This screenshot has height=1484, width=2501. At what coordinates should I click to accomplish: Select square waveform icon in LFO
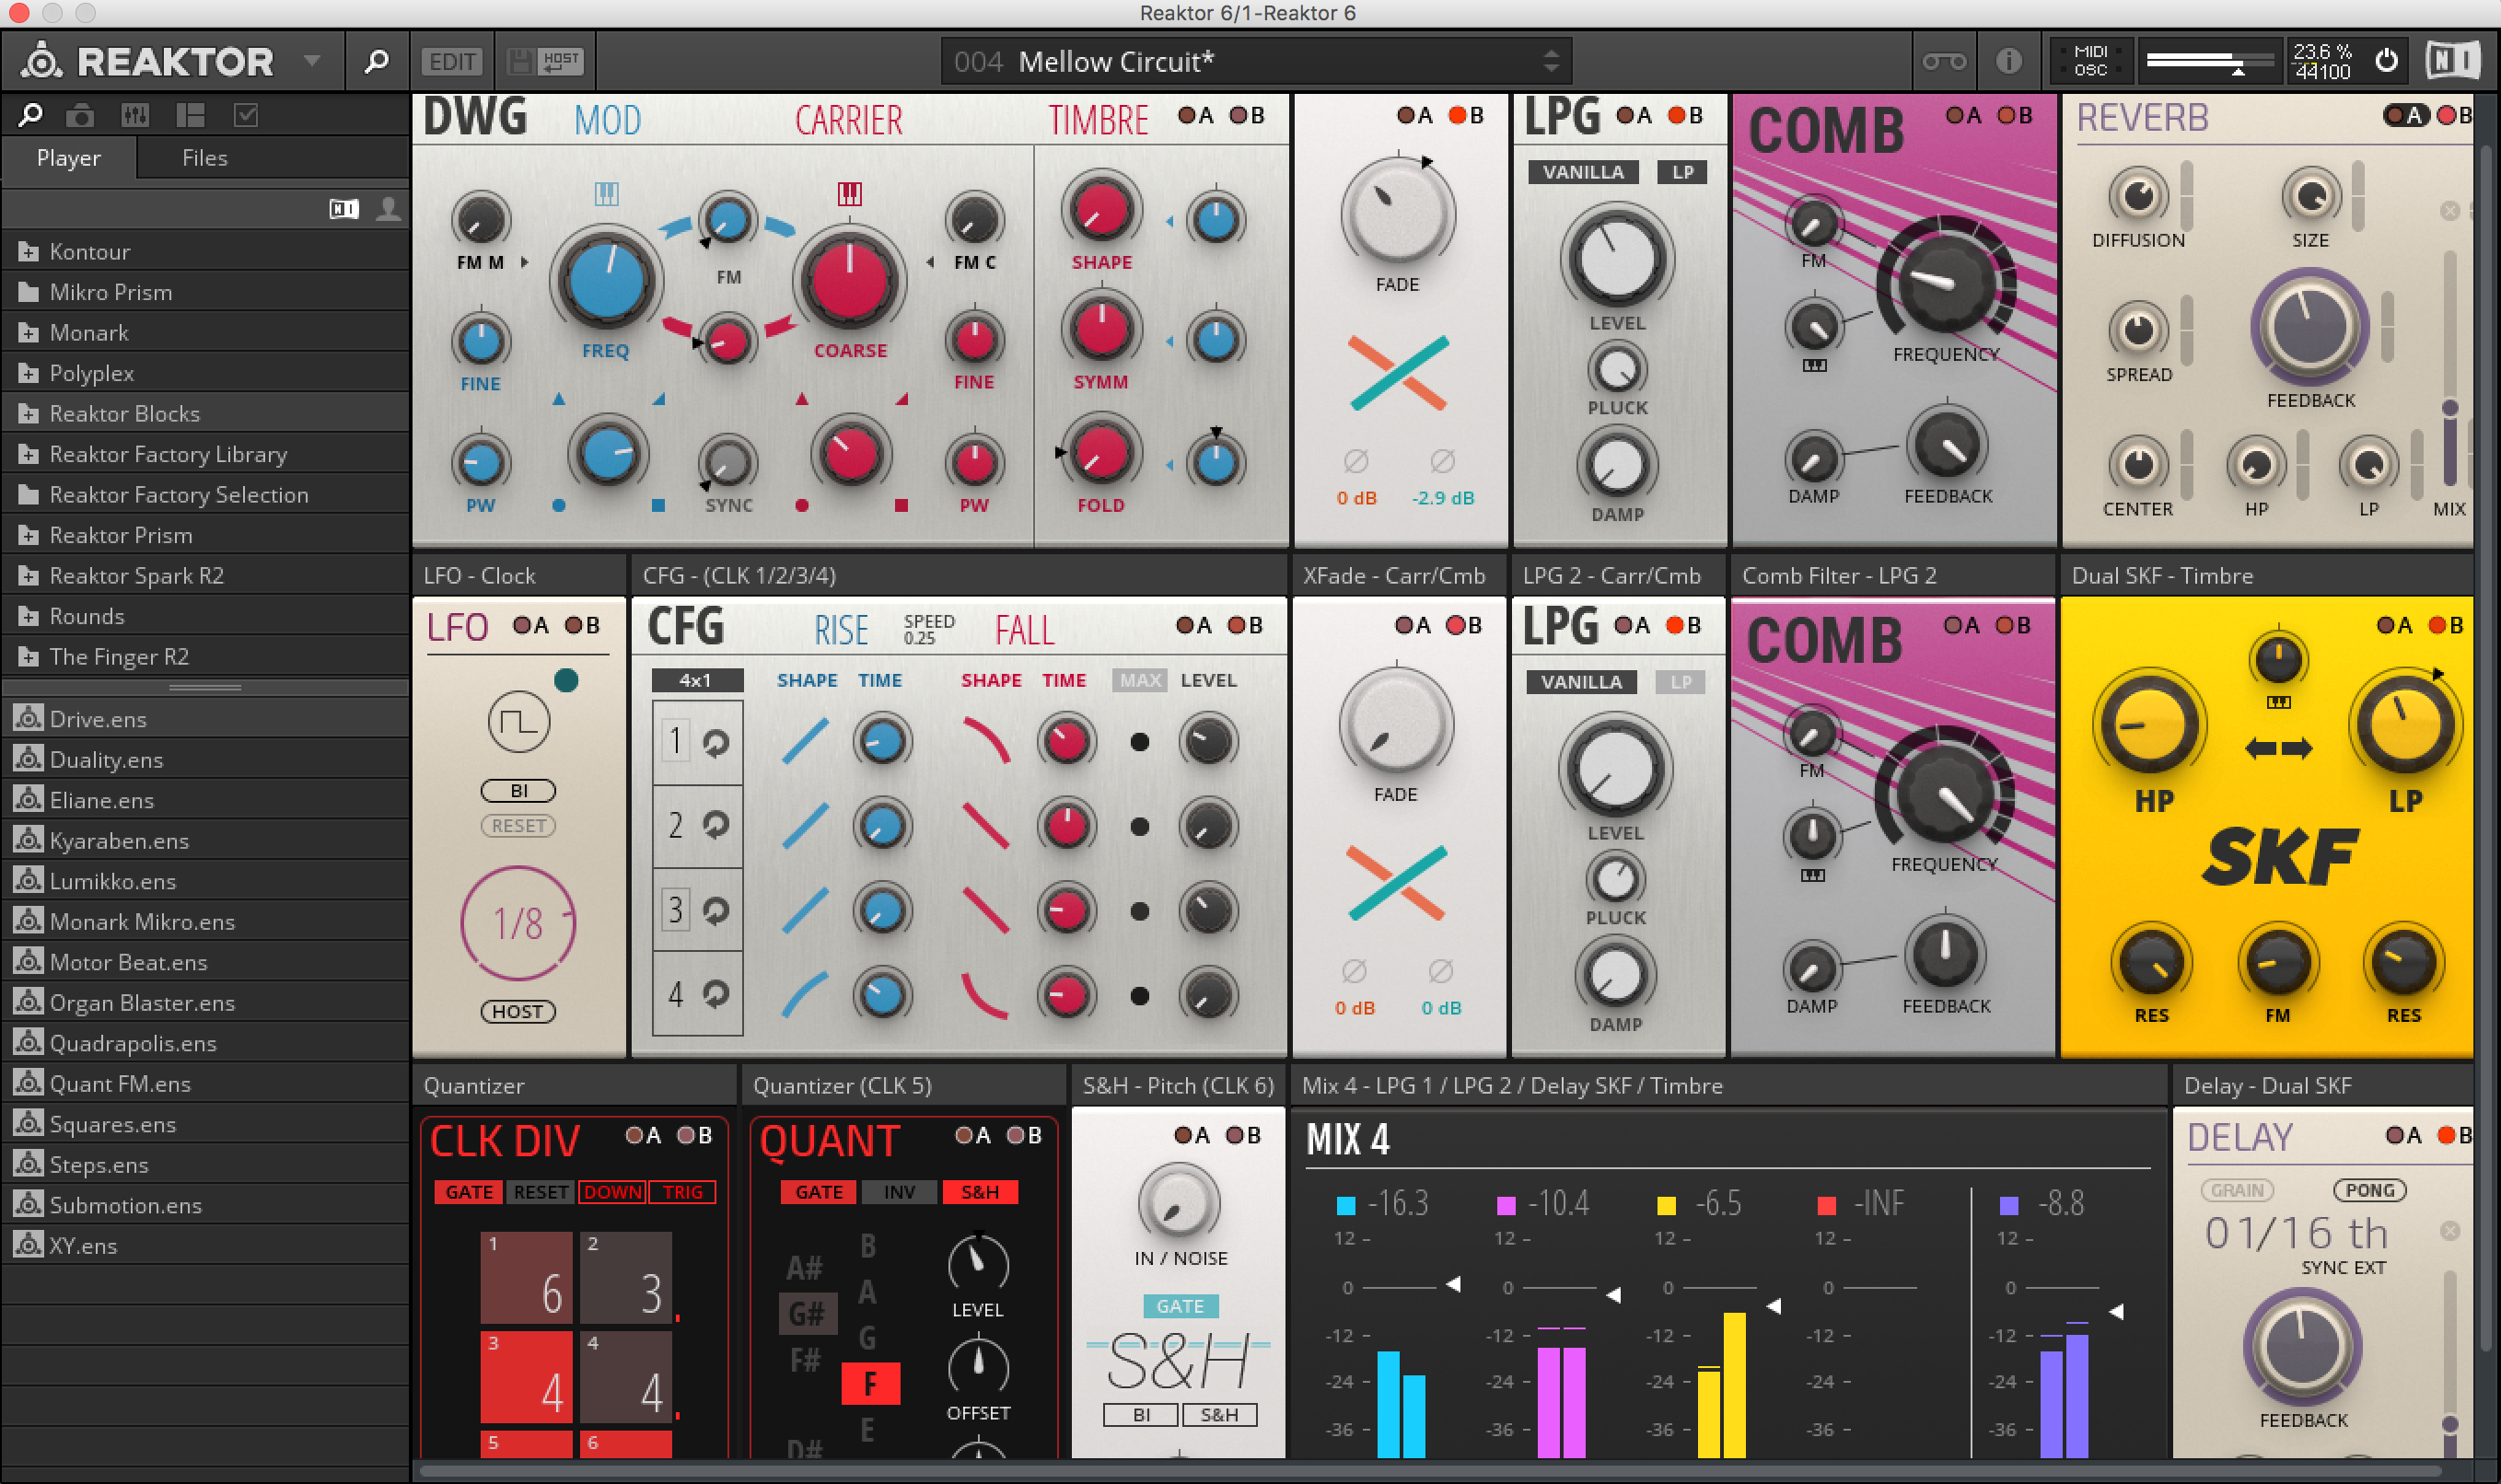(x=518, y=722)
